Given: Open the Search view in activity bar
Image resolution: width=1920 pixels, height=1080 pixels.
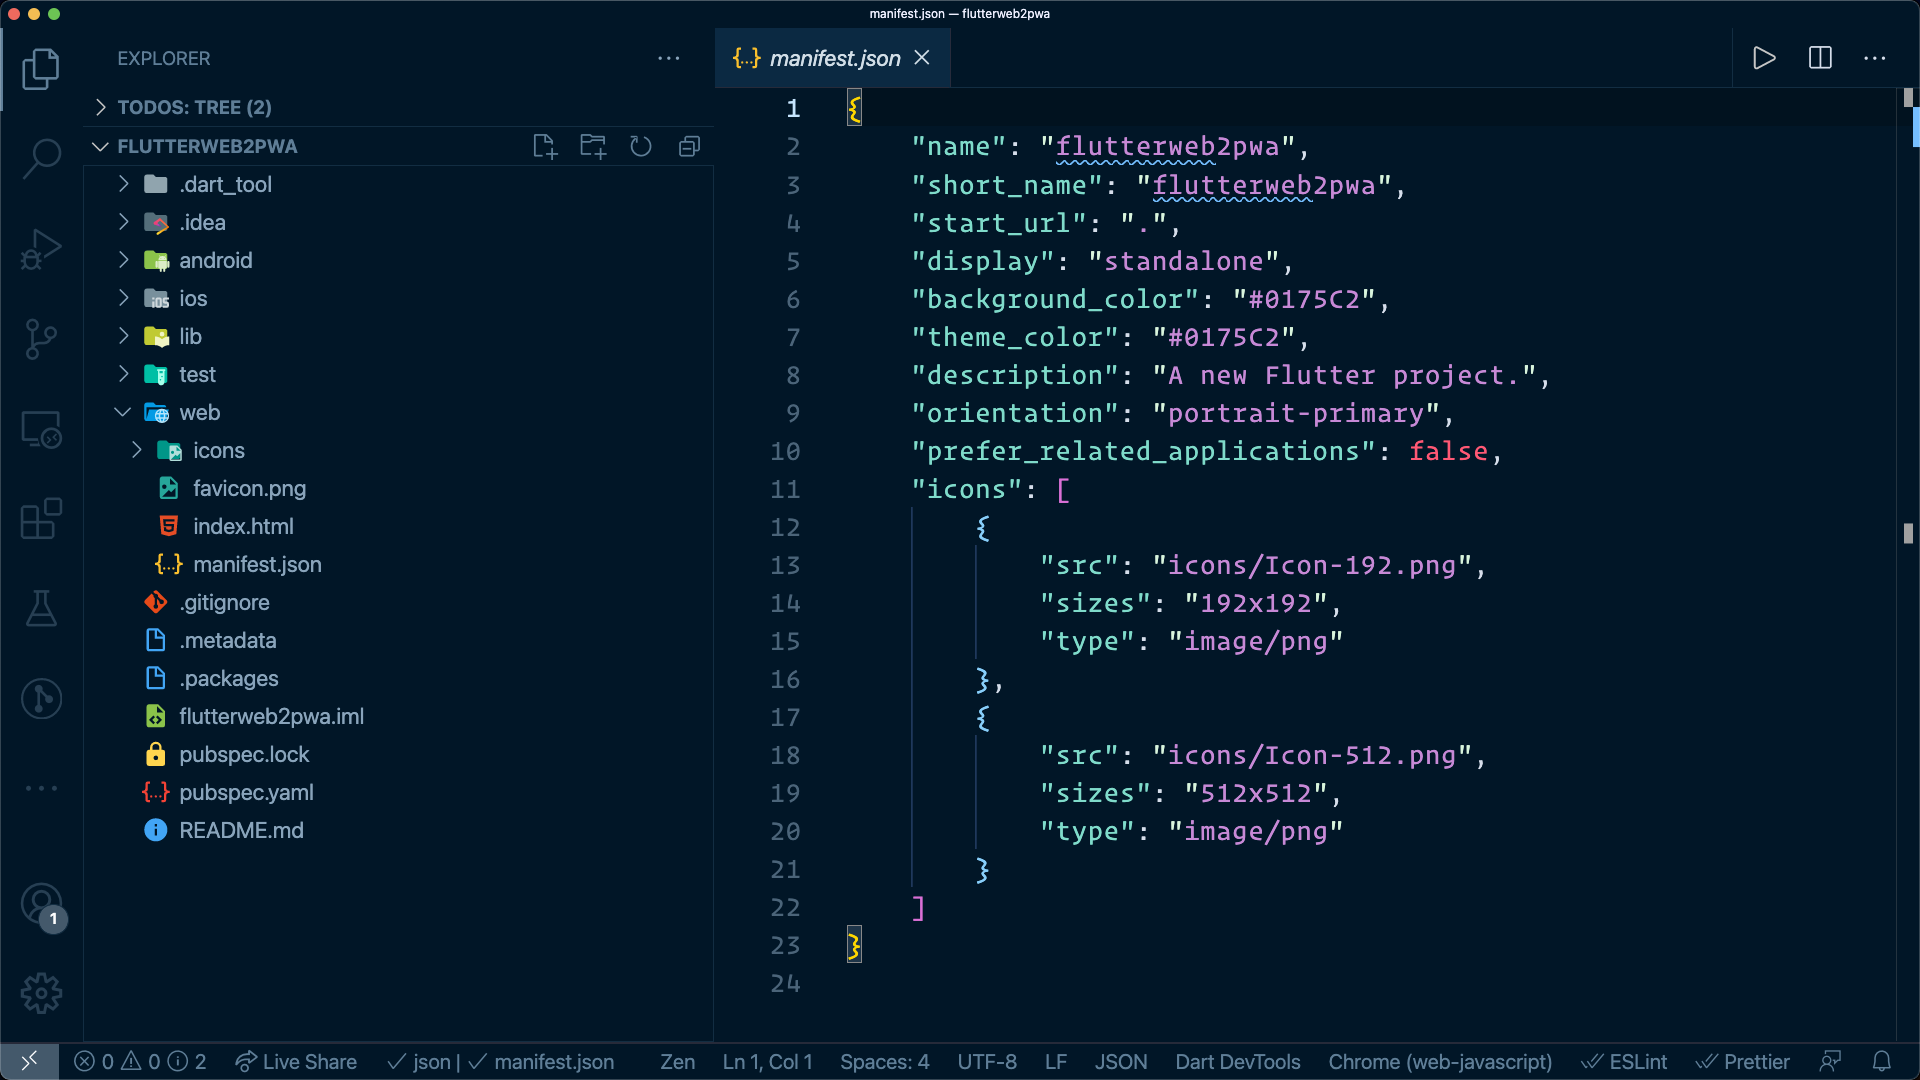Looking at the screenshot, I should tap(41, 158).
